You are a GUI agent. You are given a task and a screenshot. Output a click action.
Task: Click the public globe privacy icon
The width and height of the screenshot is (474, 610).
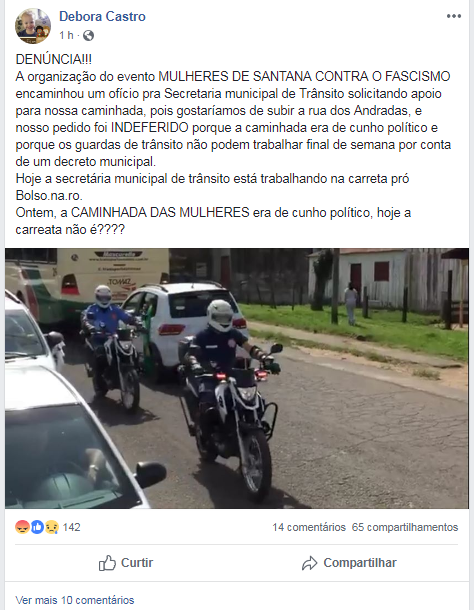coord(88,35)
